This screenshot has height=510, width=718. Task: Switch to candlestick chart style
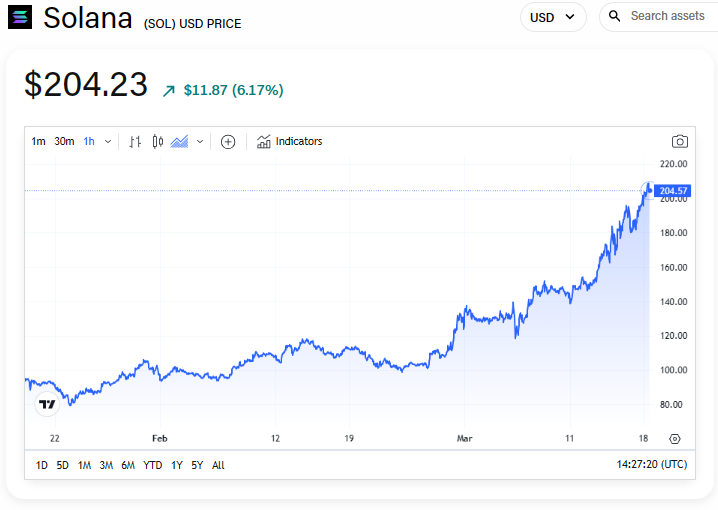[x=157, y=142]
